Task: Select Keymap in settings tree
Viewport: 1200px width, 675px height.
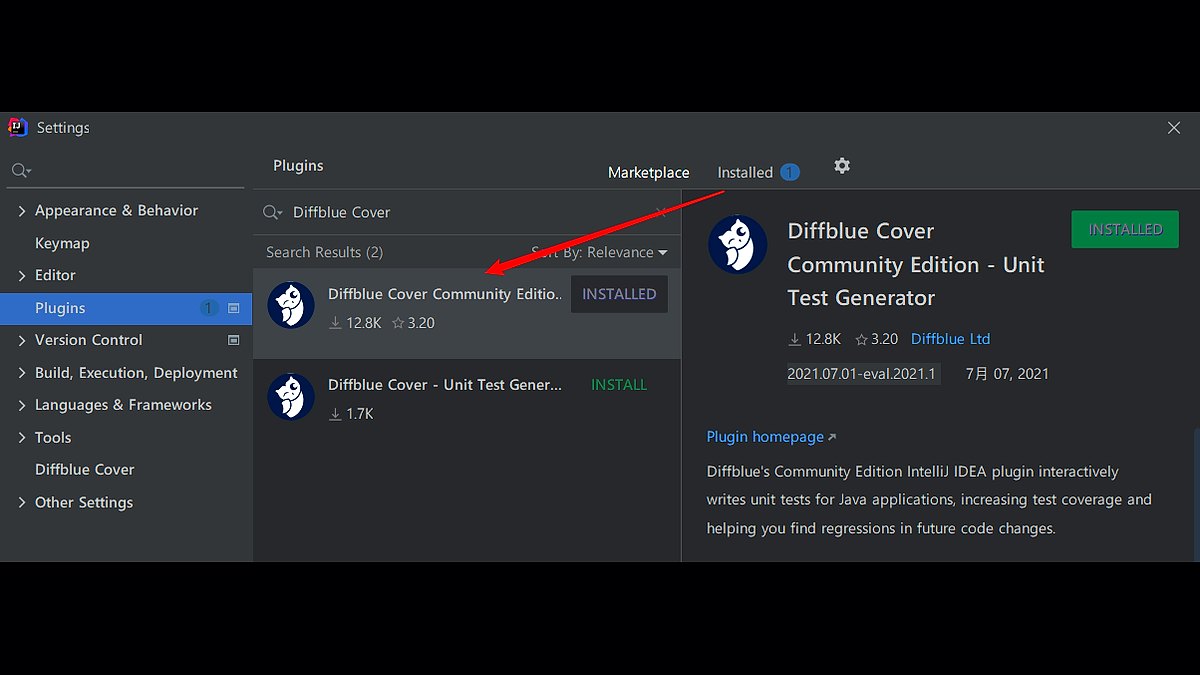Action: [62, 243]
